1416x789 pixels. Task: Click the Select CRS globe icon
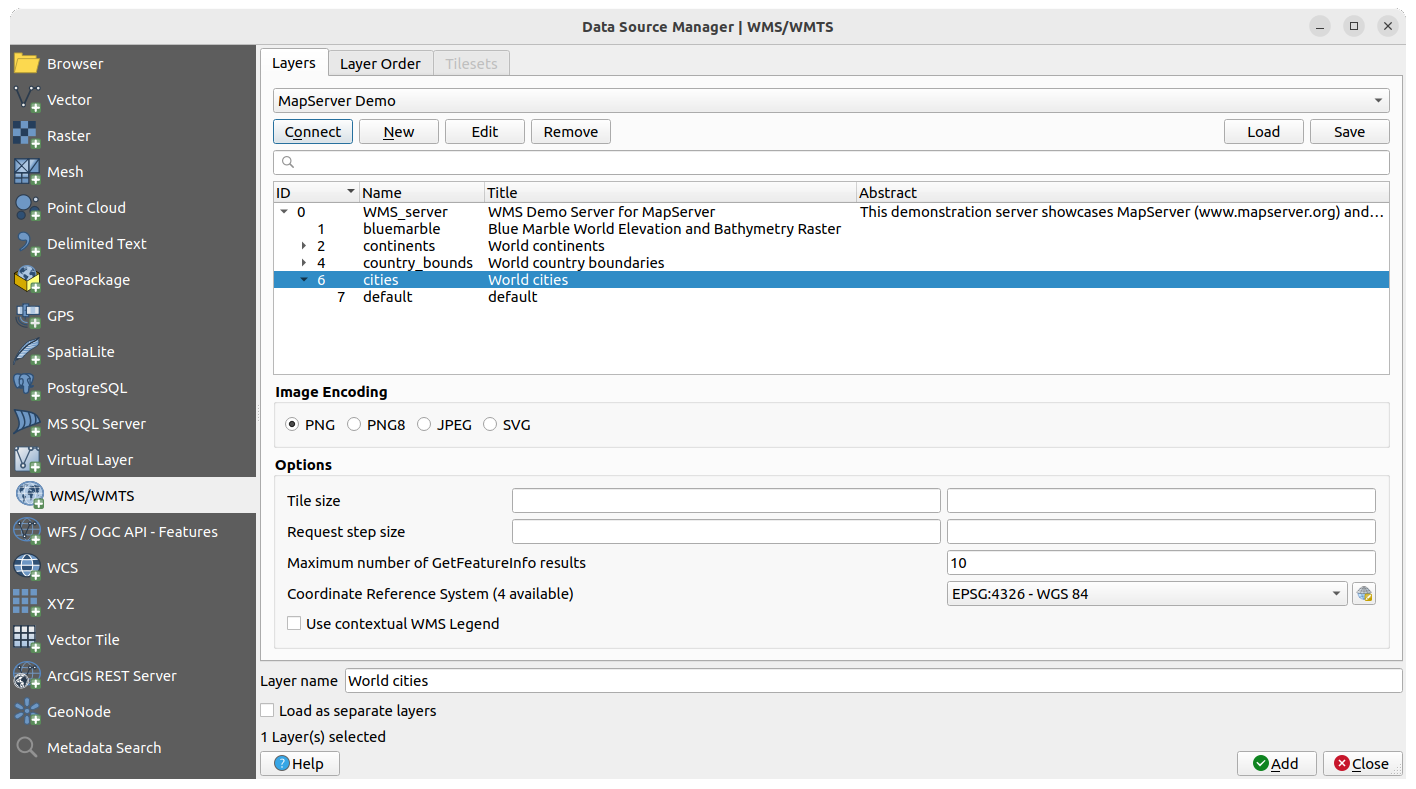pos(1363,594)
